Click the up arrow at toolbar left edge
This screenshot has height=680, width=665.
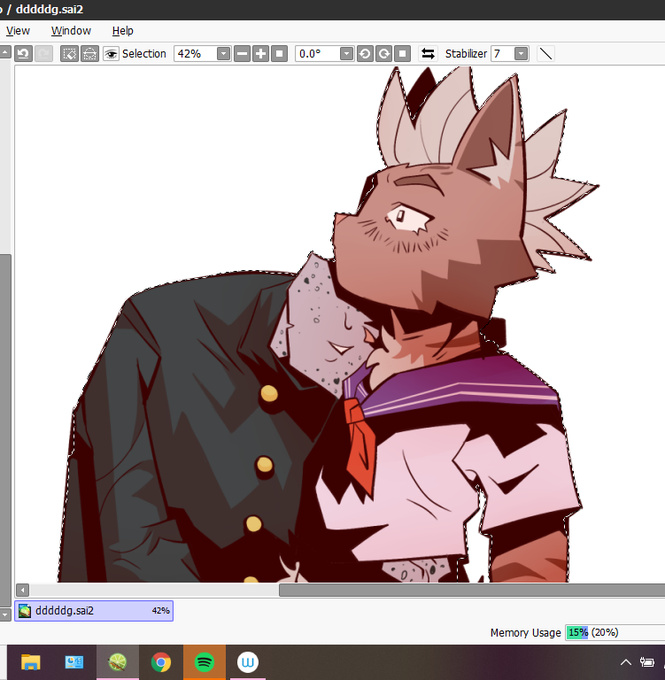[5, 53]
